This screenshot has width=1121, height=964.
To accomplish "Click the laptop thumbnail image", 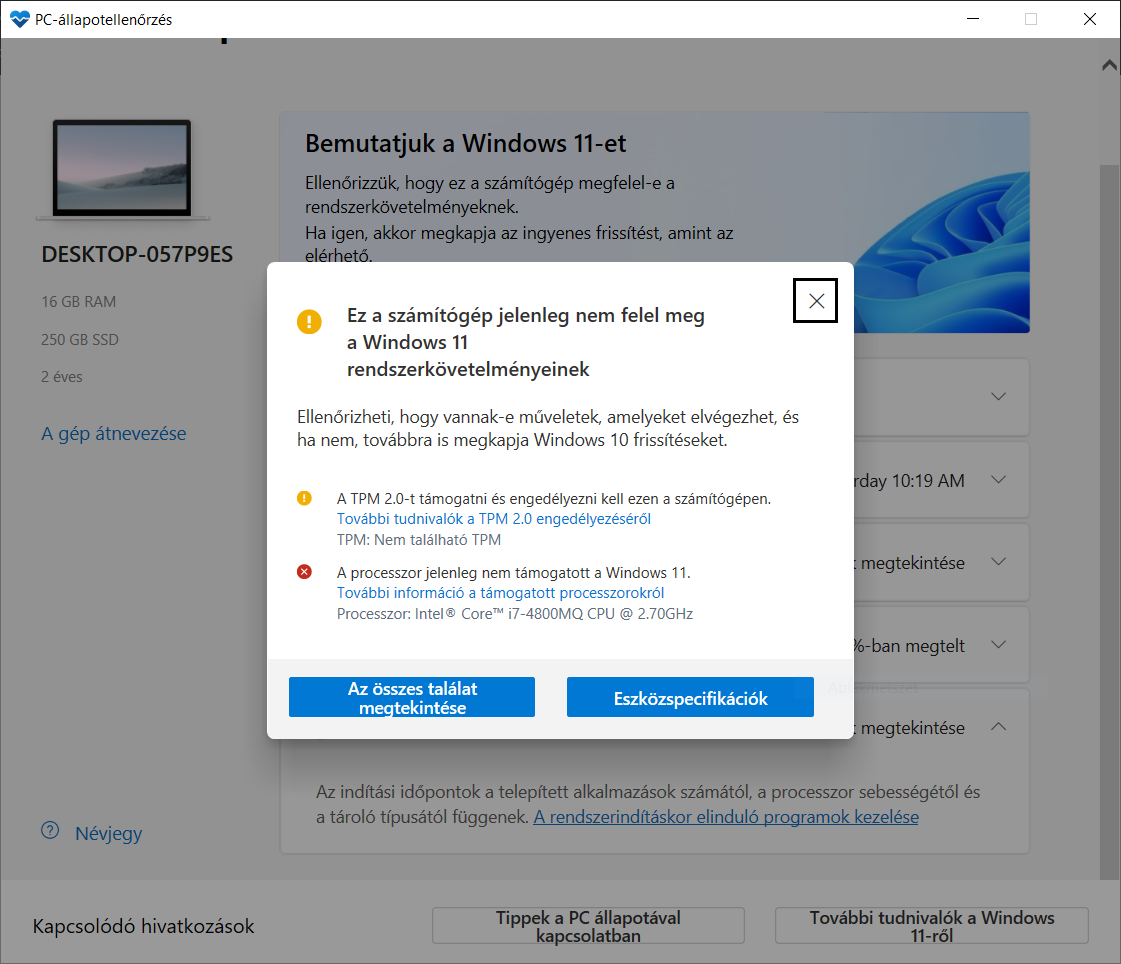I will click(x=122, y=169).
